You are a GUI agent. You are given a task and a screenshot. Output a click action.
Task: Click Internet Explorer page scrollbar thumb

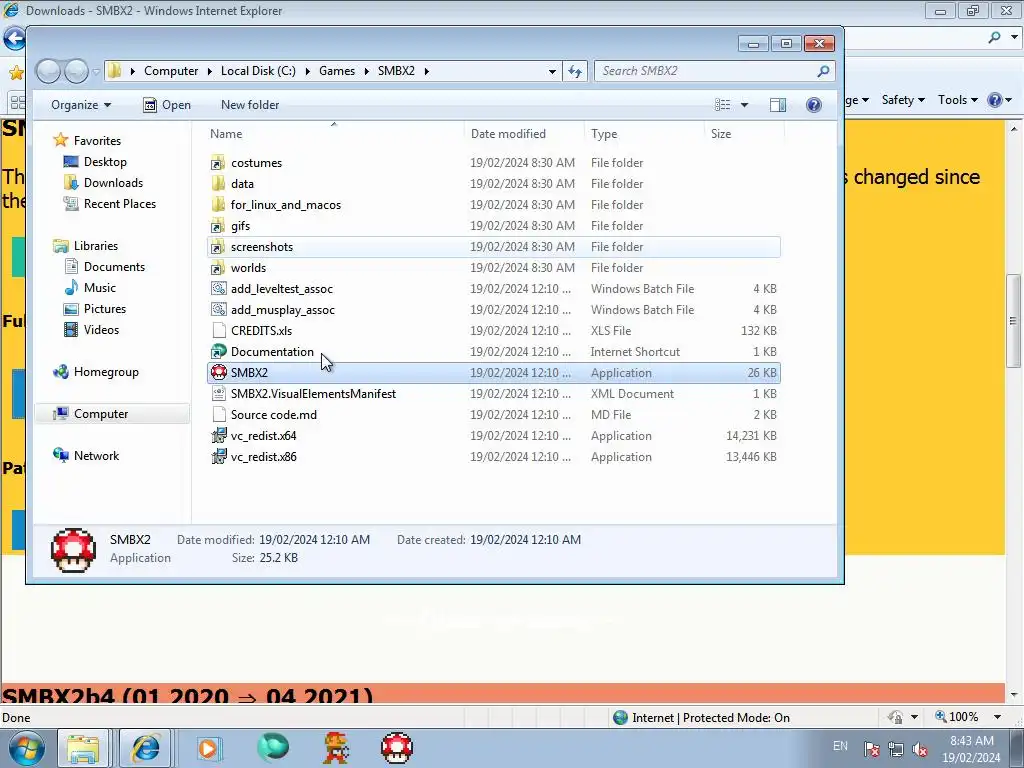[x=1013, y=321]
